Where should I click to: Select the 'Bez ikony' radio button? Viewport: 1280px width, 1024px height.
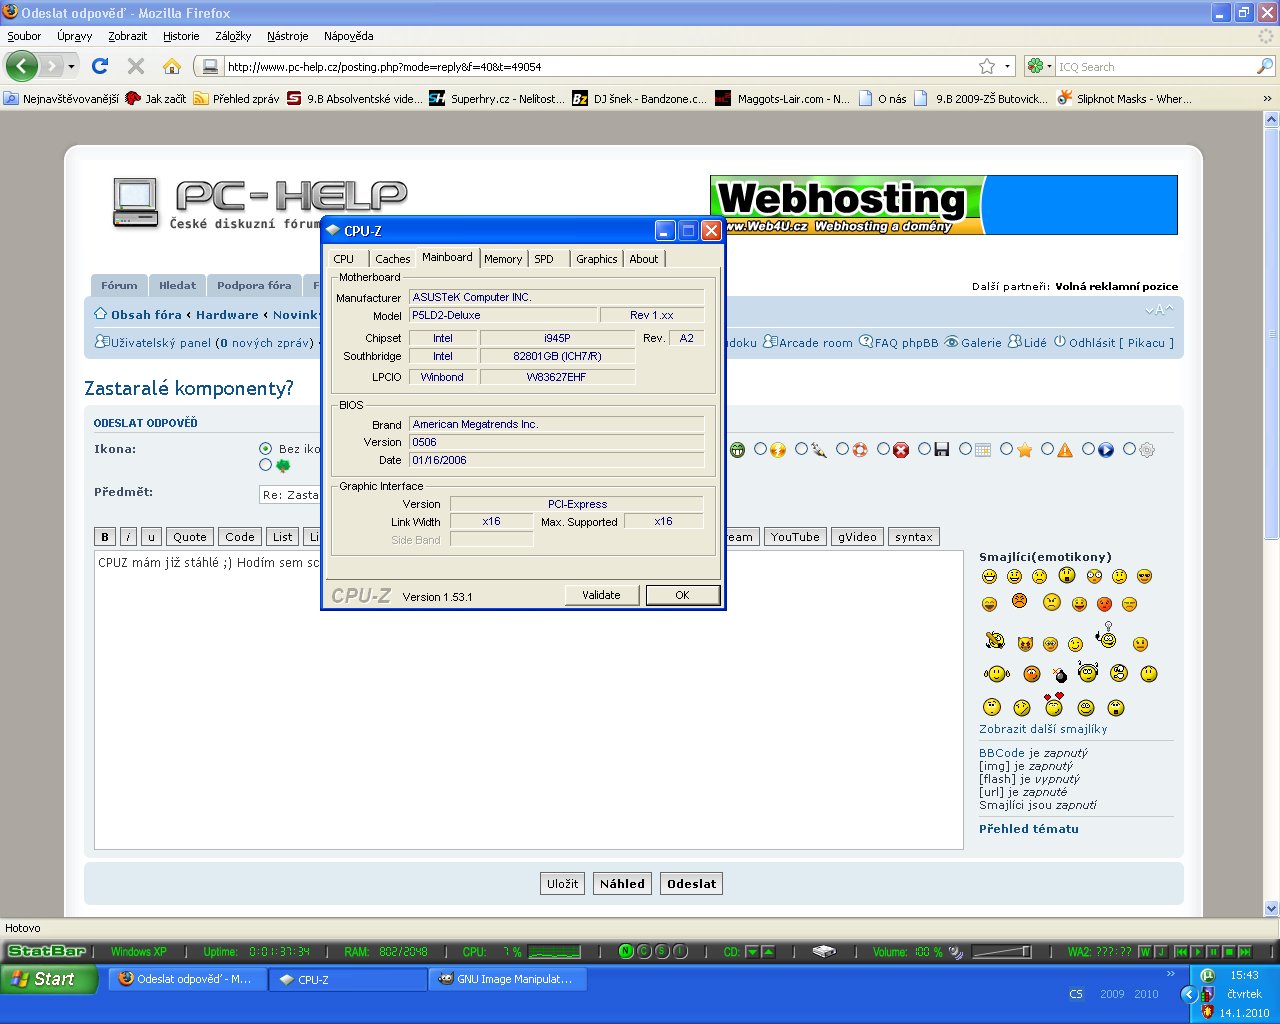point(265,449)
